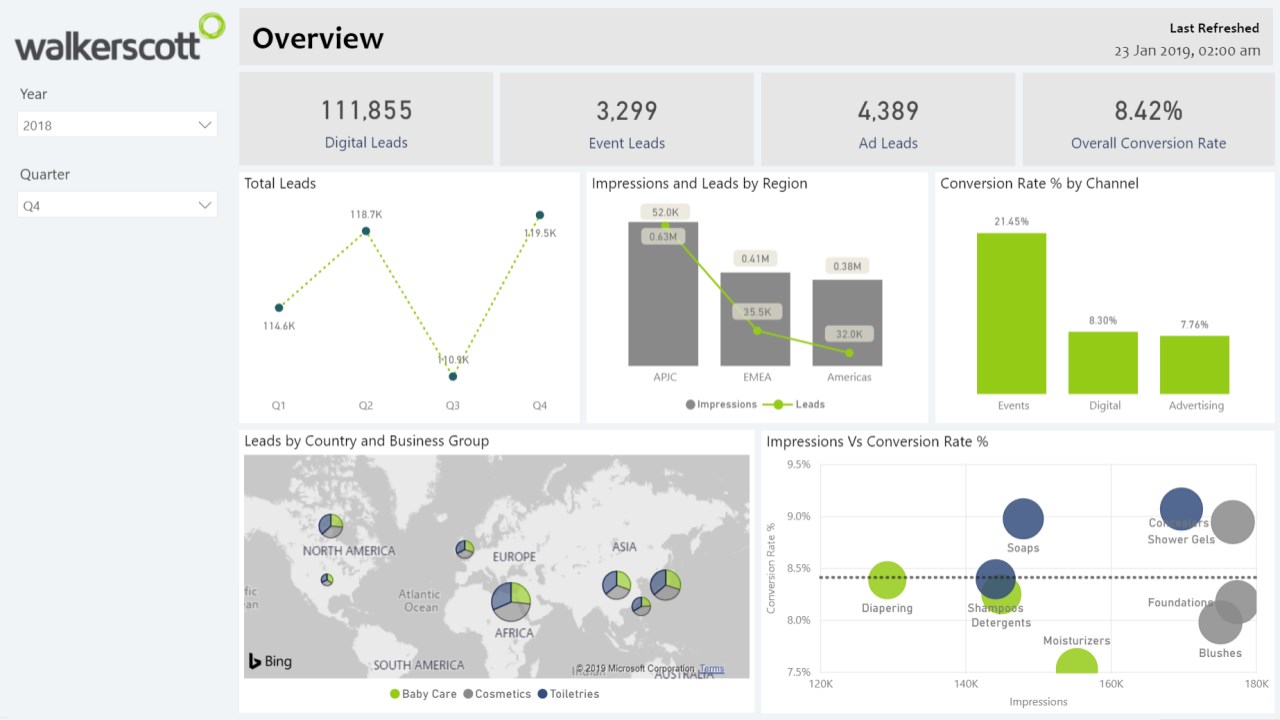Click the Americas leads point 32.0K
The height and width of the screenshot is (720, 1280).
pos(849,352)
